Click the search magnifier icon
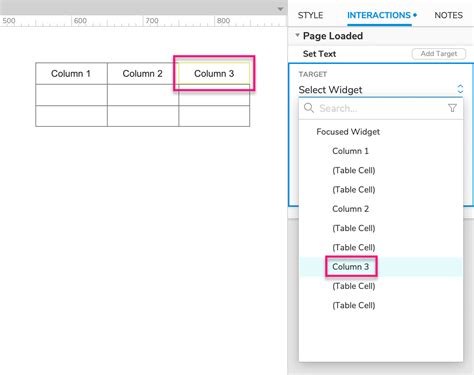This screenshot has width=474, height=375. 309,108
